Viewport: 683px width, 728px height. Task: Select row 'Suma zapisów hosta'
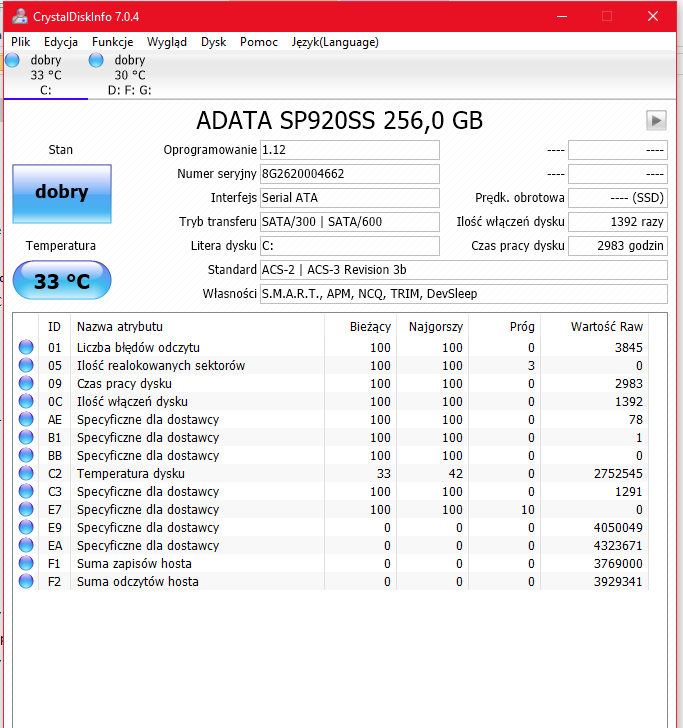coord(331,563)
